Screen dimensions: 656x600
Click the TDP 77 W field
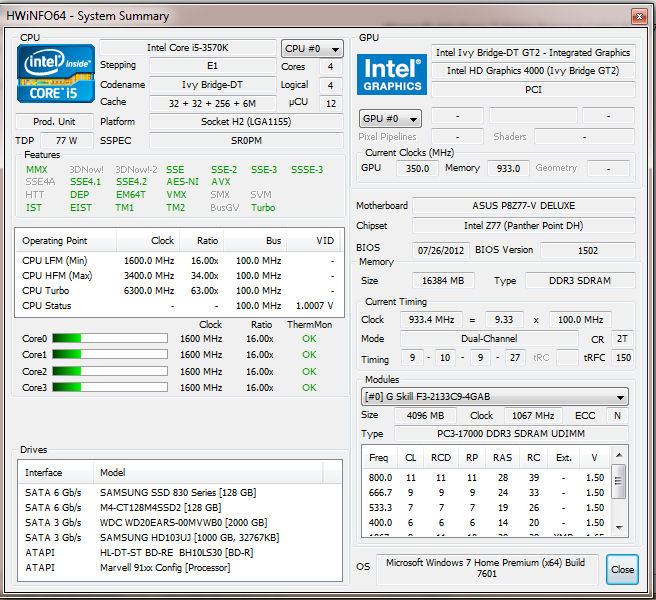67,141
